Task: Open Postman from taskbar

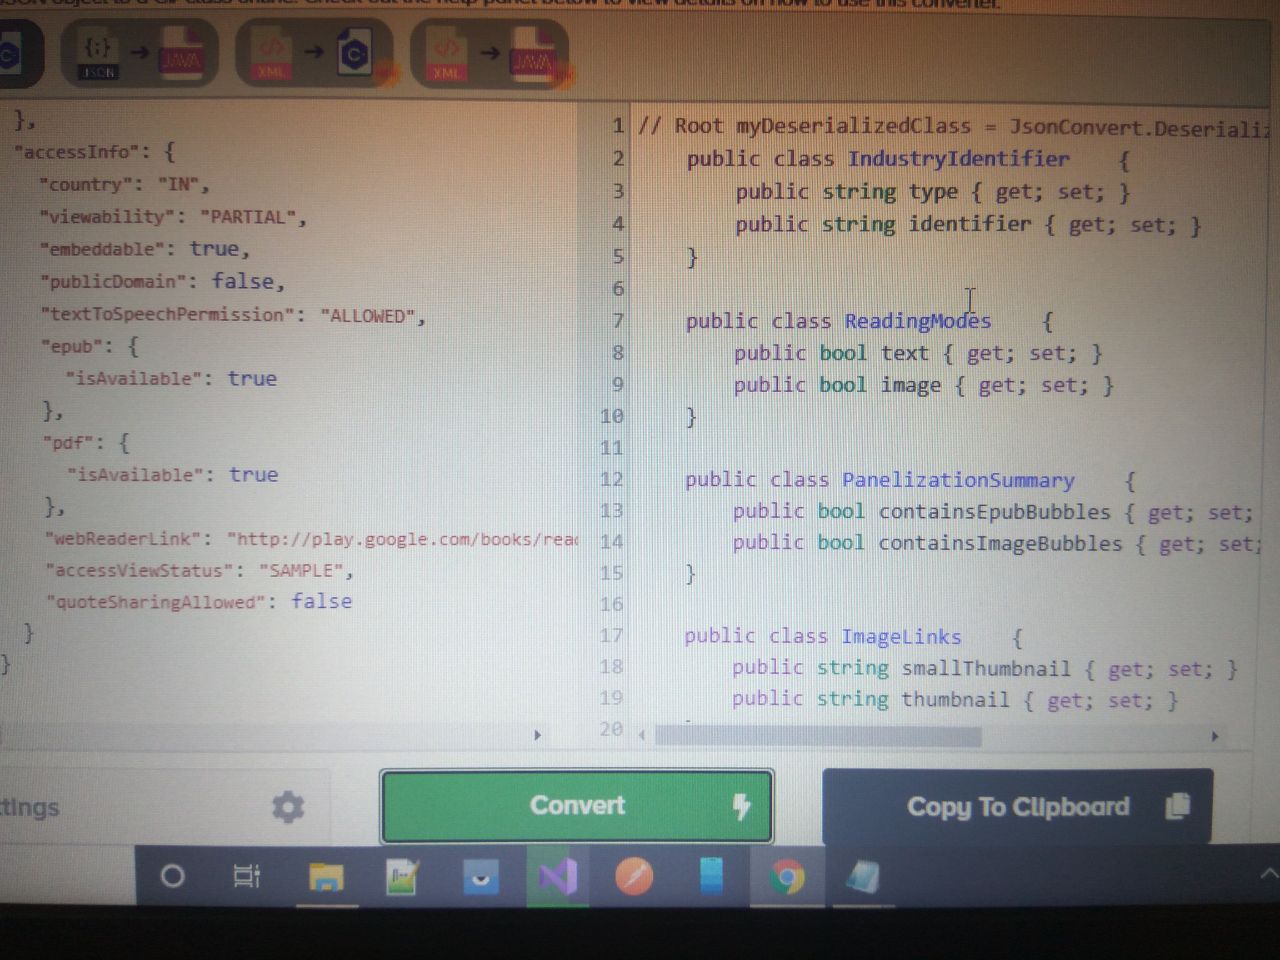Action: coord(634,877)
